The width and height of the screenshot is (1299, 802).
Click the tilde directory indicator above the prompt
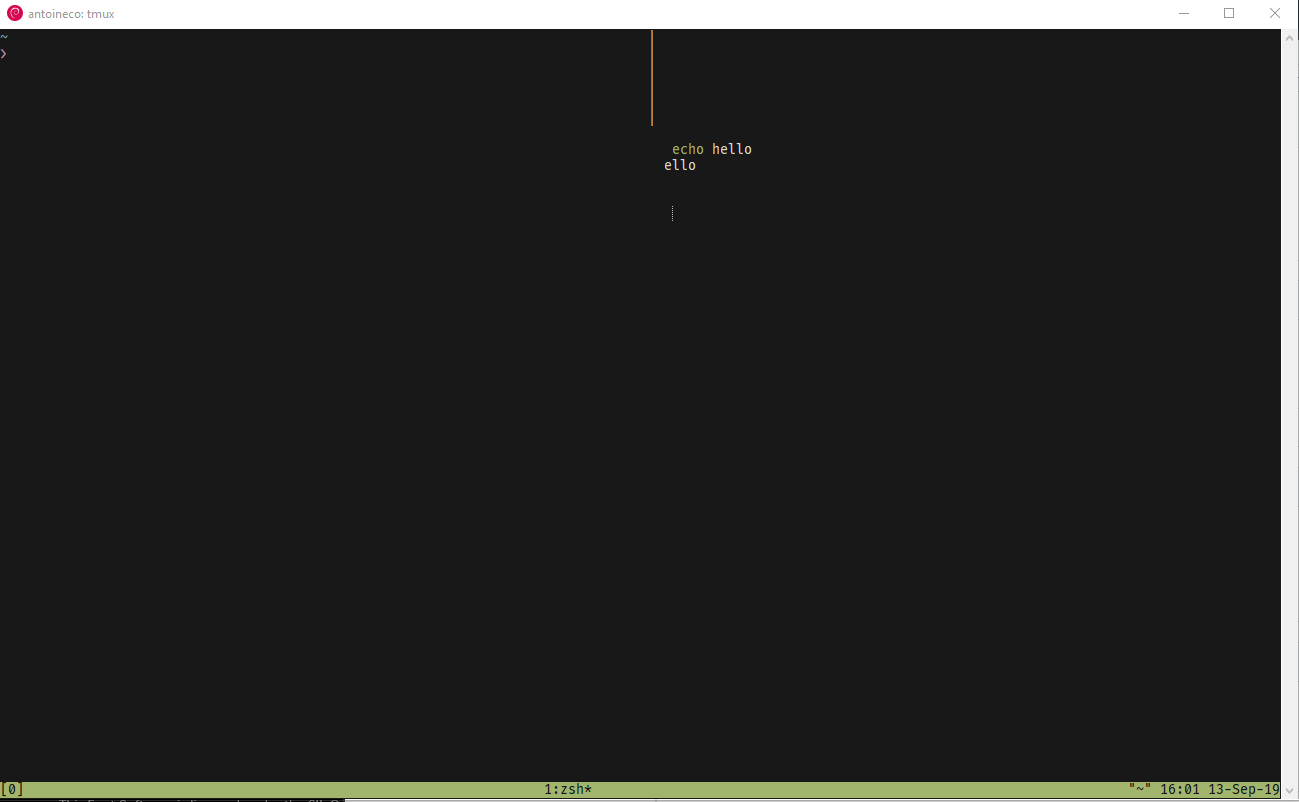point(4,36)
